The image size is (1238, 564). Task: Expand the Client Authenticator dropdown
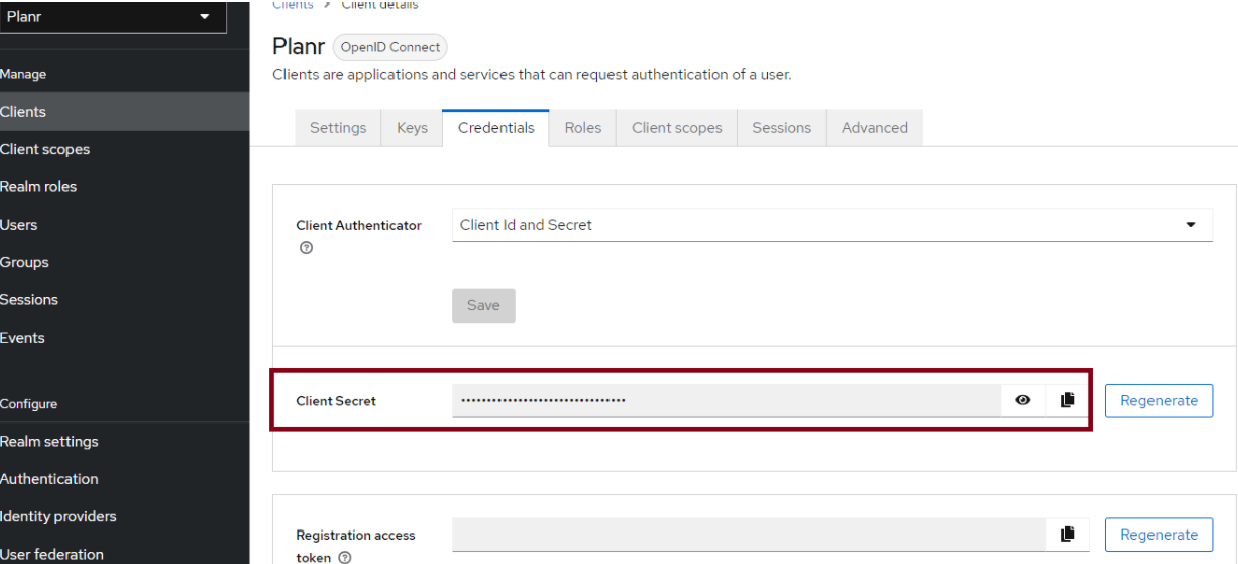click(x=832, y=225)
